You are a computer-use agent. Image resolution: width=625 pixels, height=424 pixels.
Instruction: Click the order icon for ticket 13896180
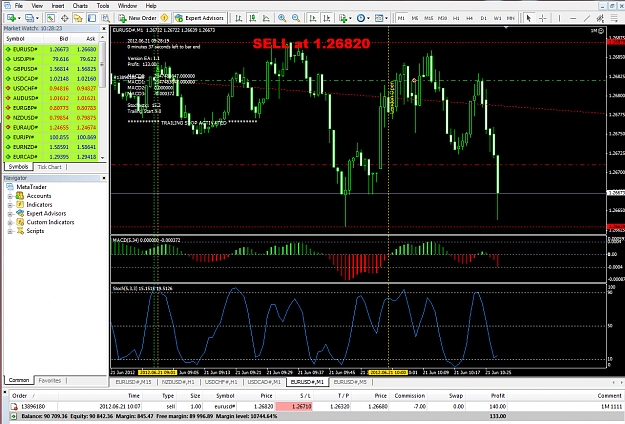click(x=14, y=406)
